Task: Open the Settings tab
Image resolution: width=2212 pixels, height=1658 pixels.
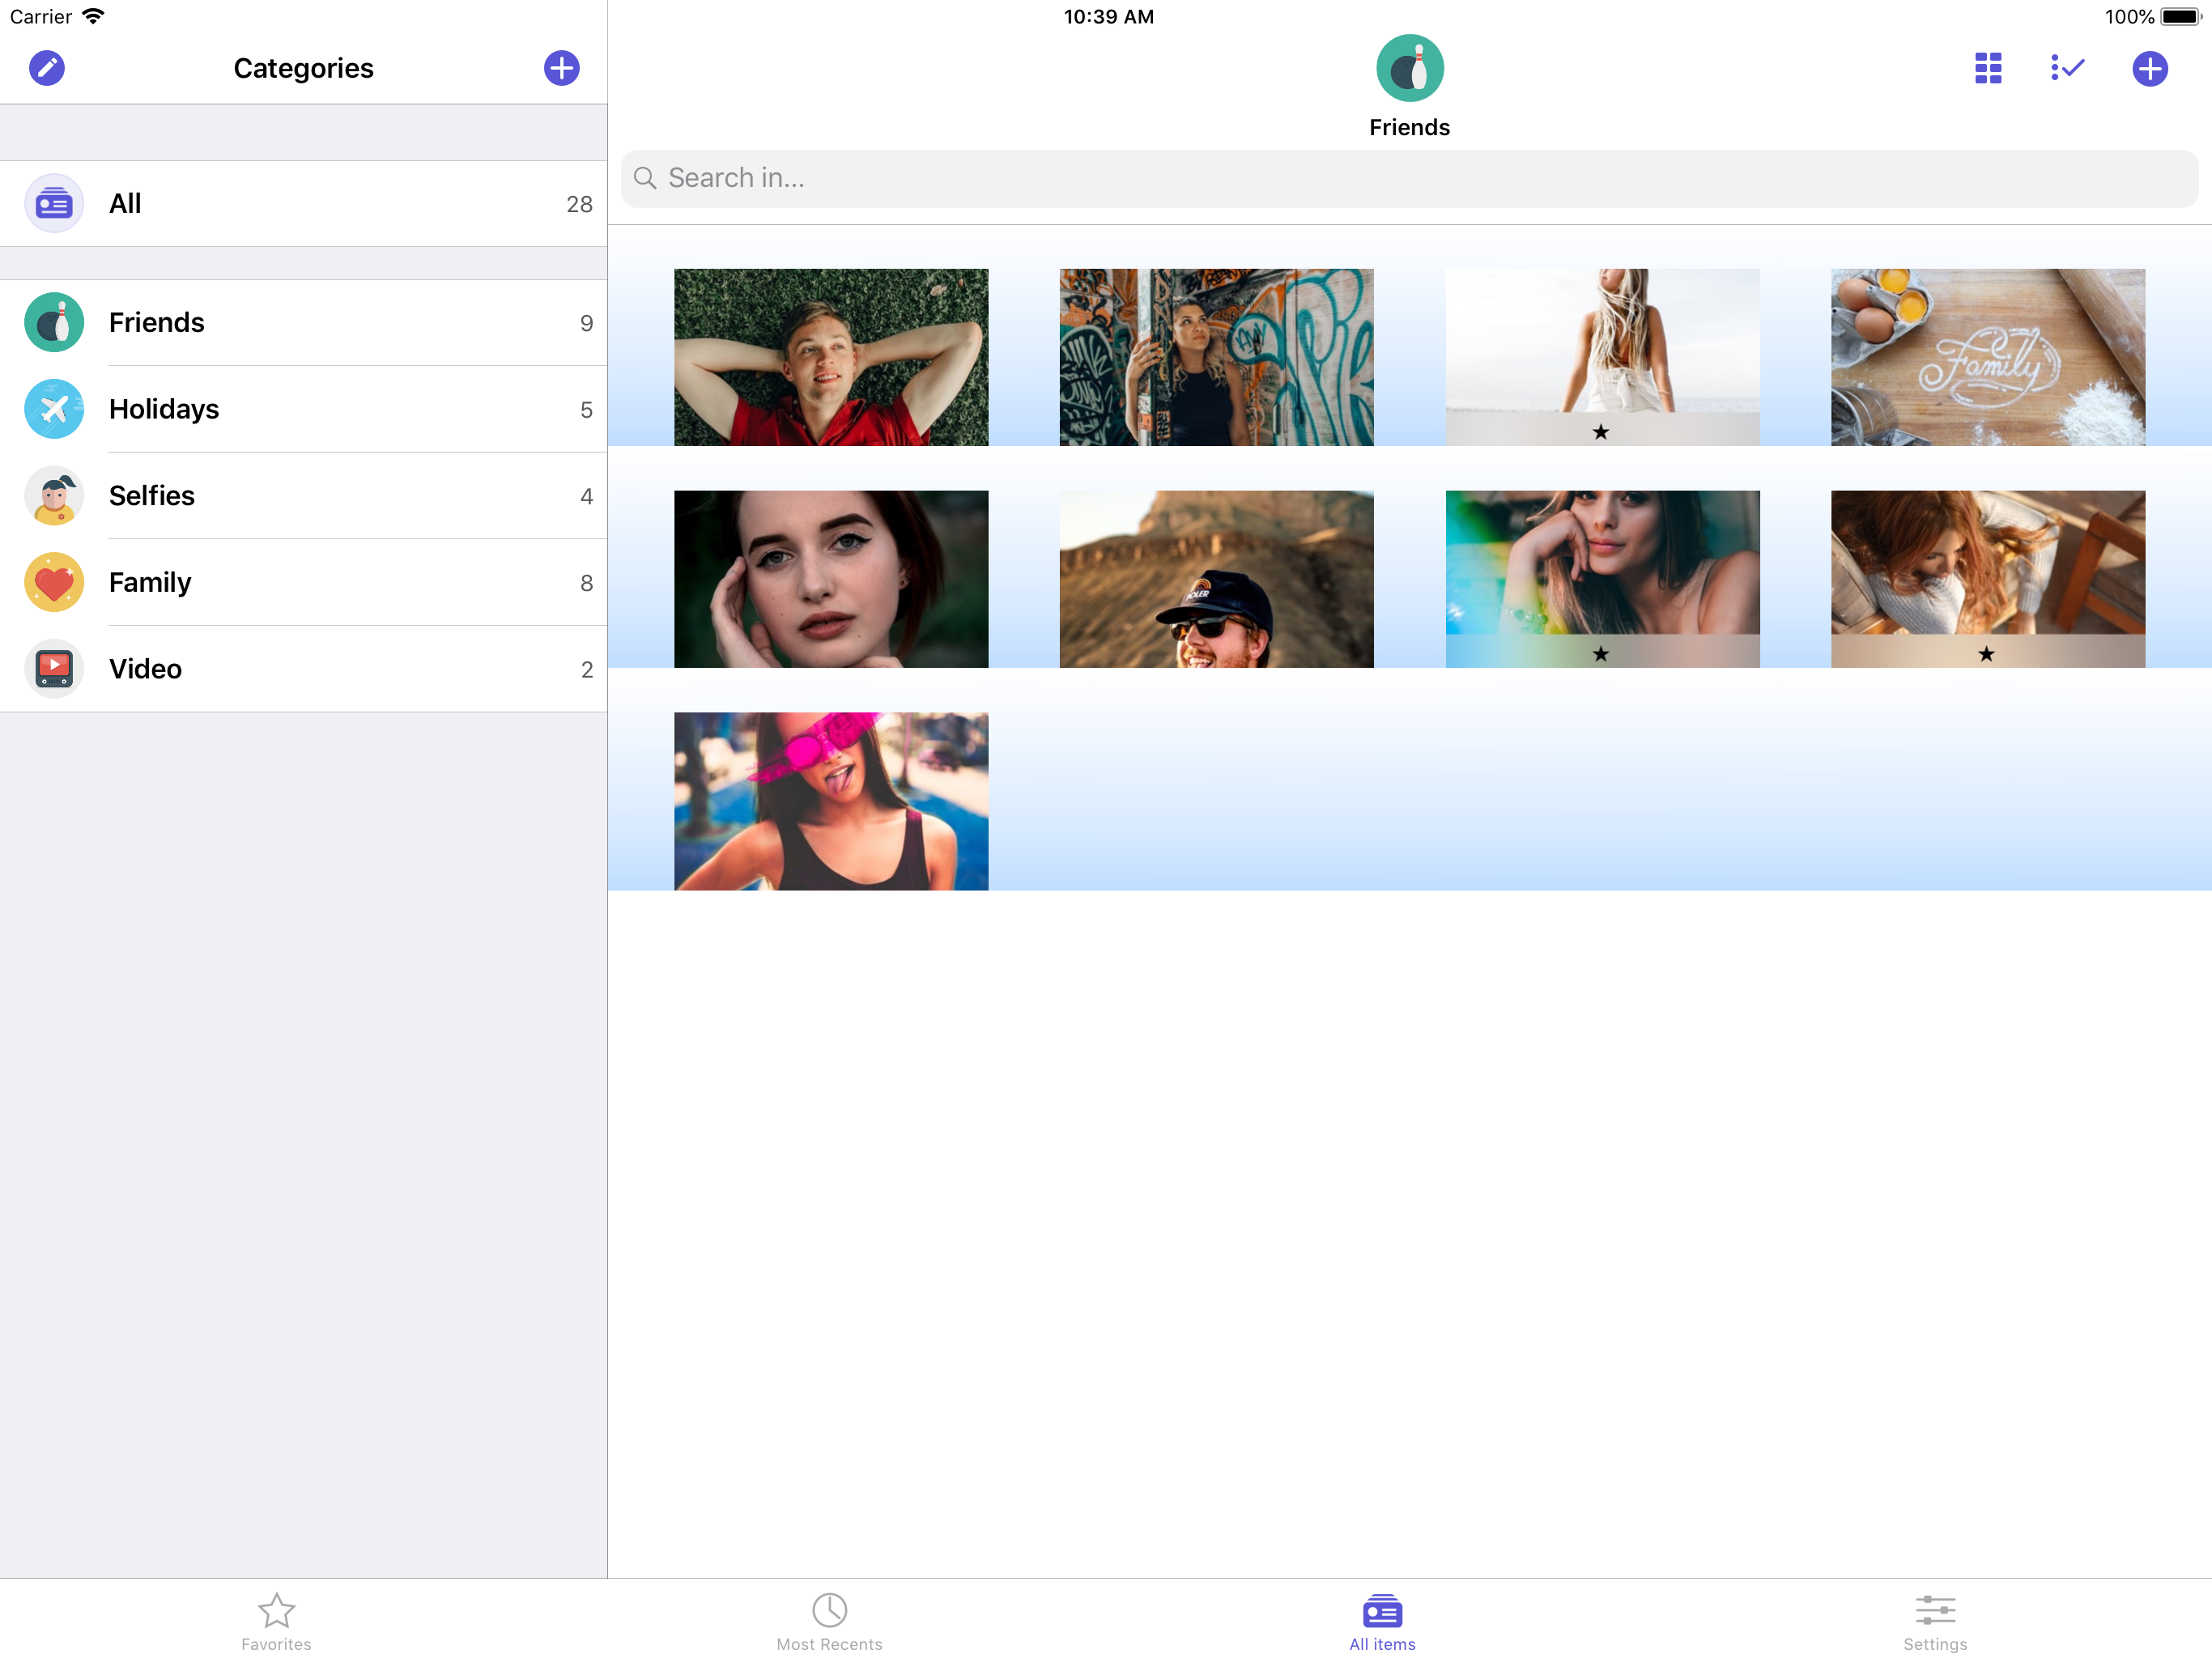Action: [x=1934, y=1621]
